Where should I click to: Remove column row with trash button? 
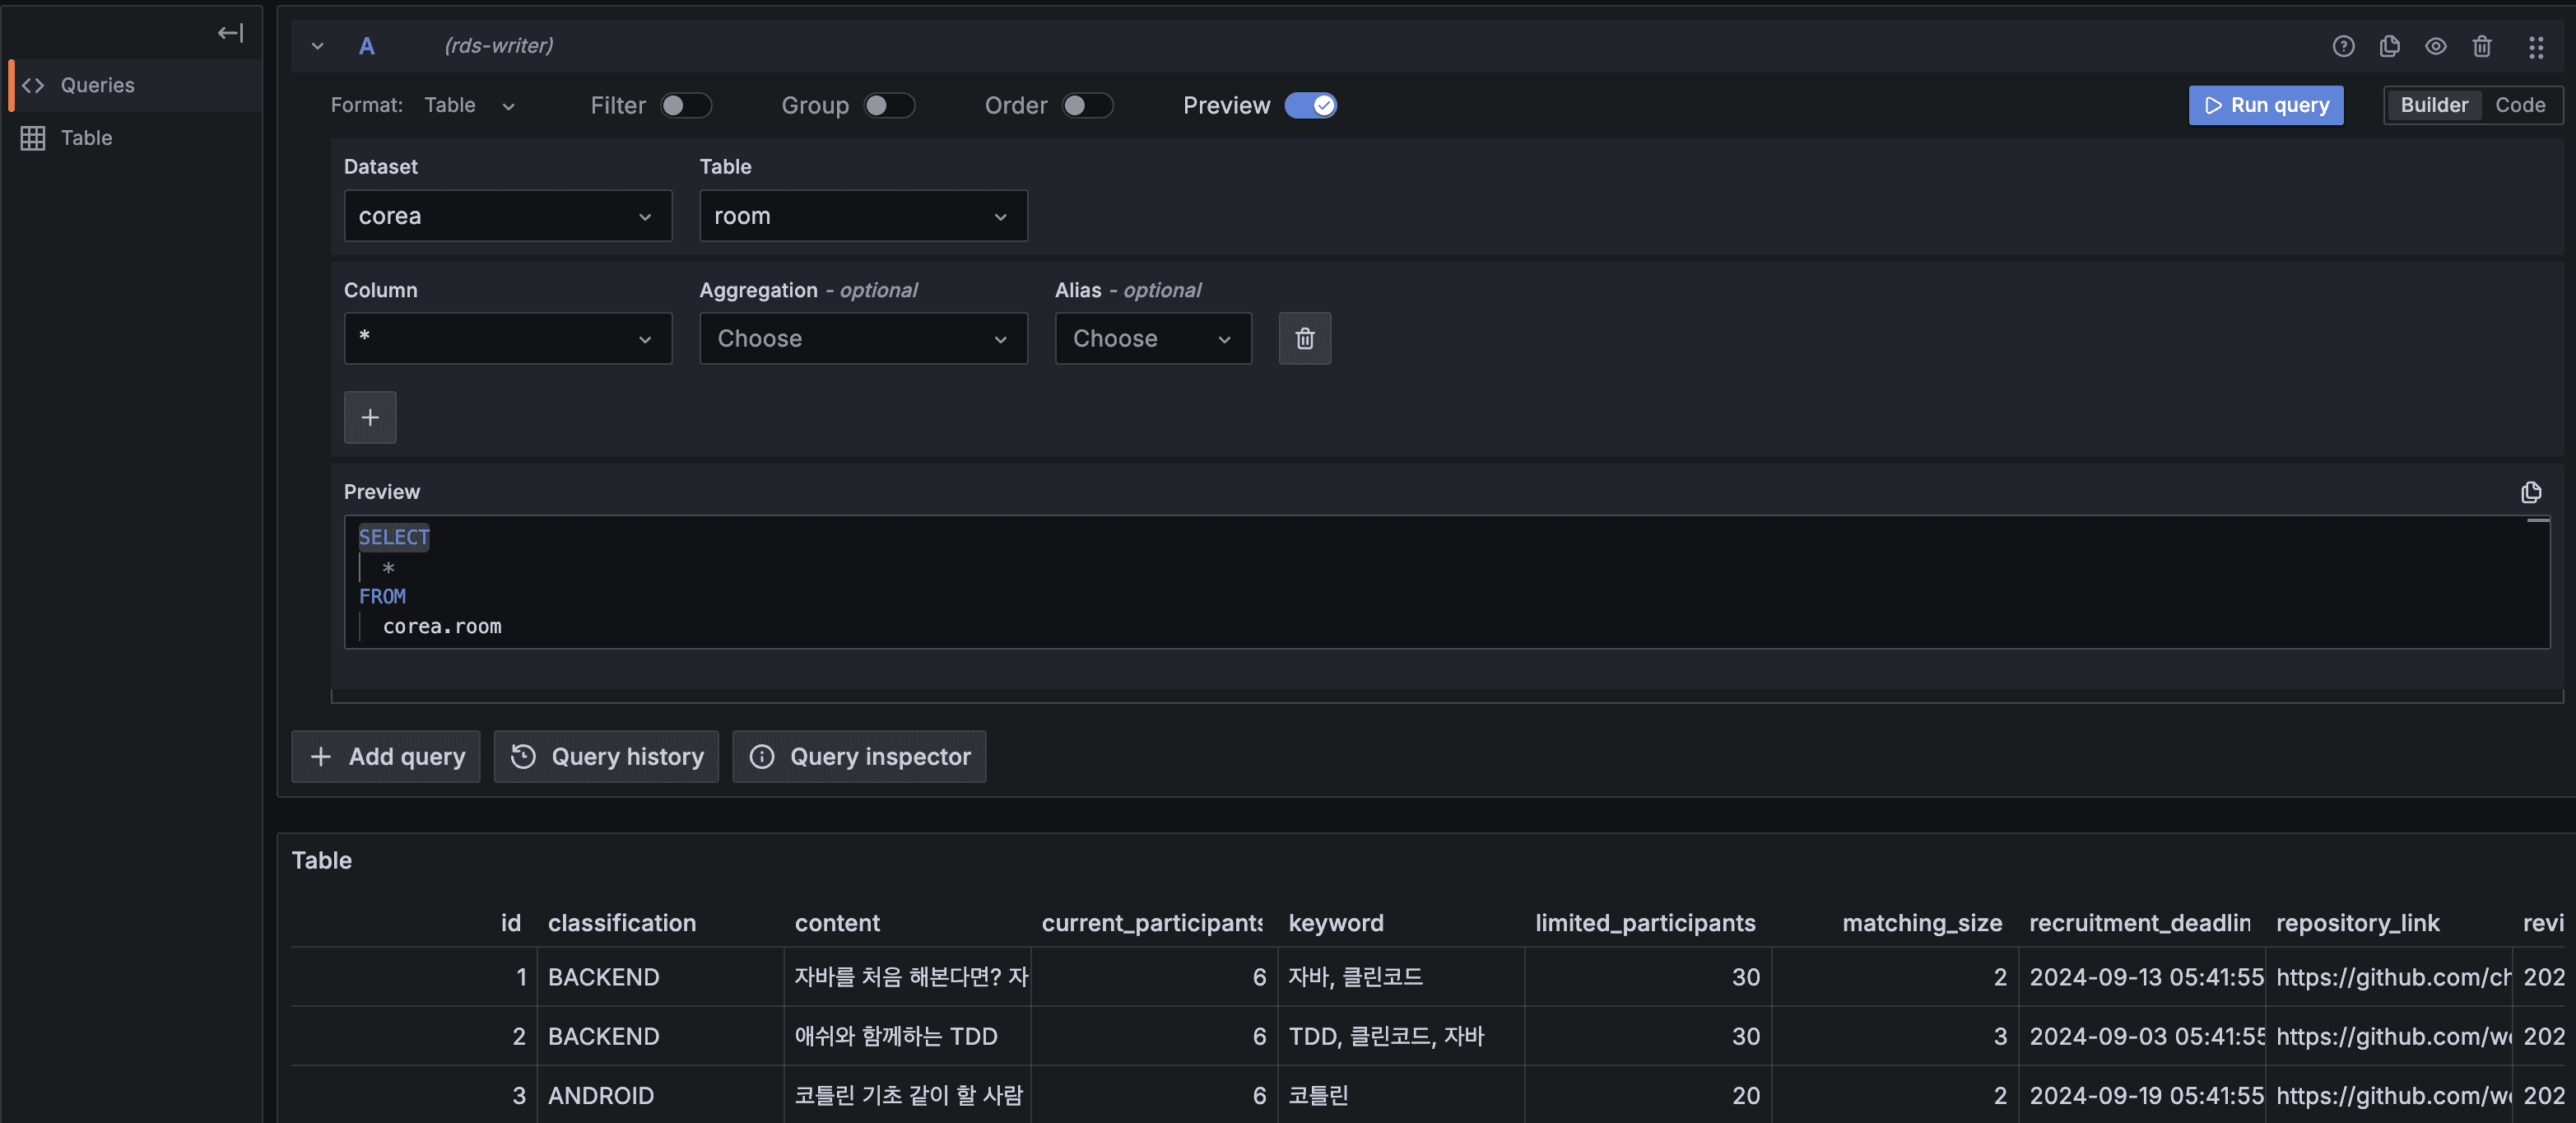point(1304,338)
